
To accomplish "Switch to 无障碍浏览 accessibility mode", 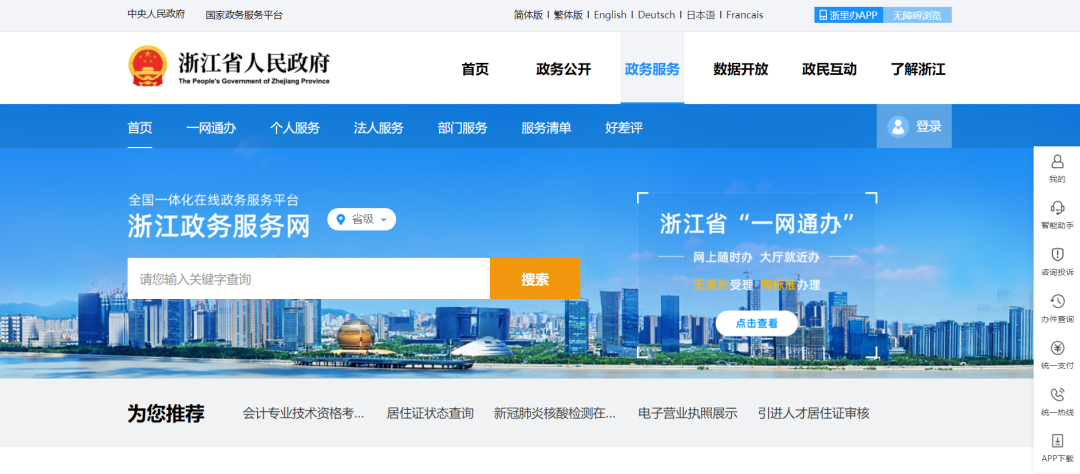I will tap(917, 15).
